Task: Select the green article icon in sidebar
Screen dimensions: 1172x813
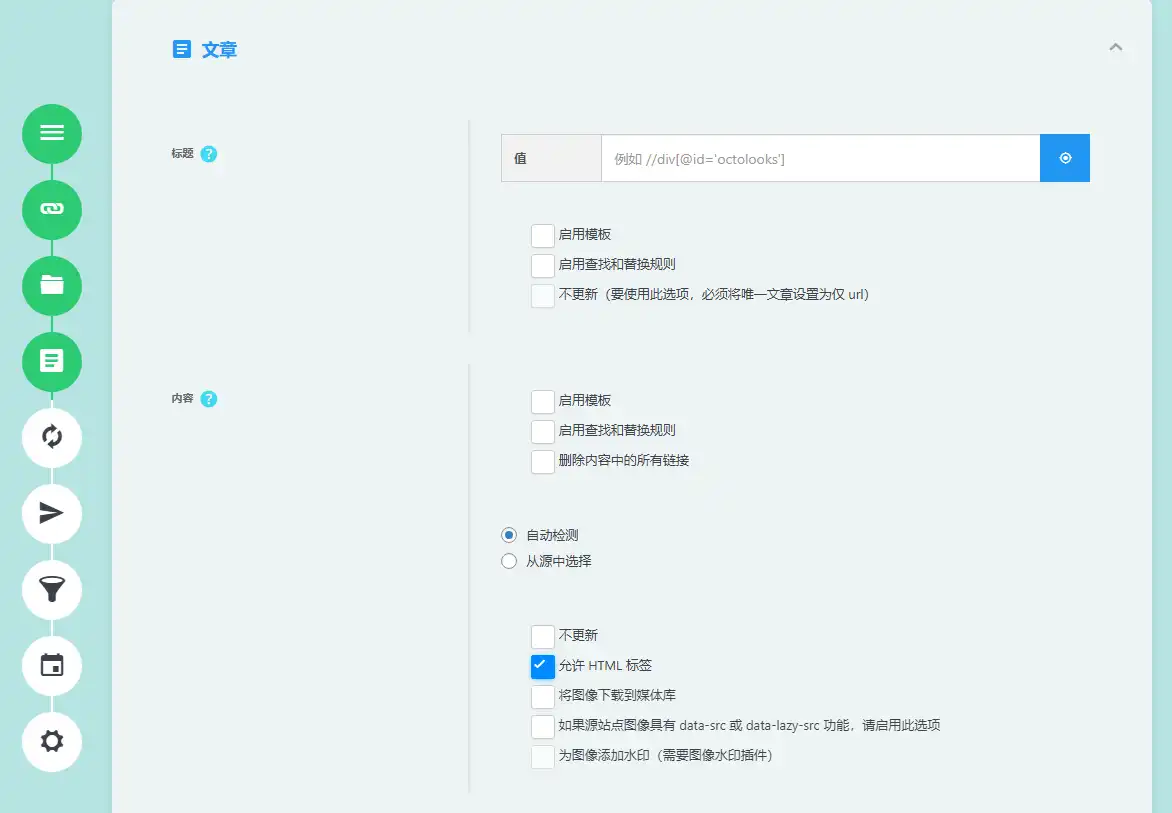Action: coord(51,362)
